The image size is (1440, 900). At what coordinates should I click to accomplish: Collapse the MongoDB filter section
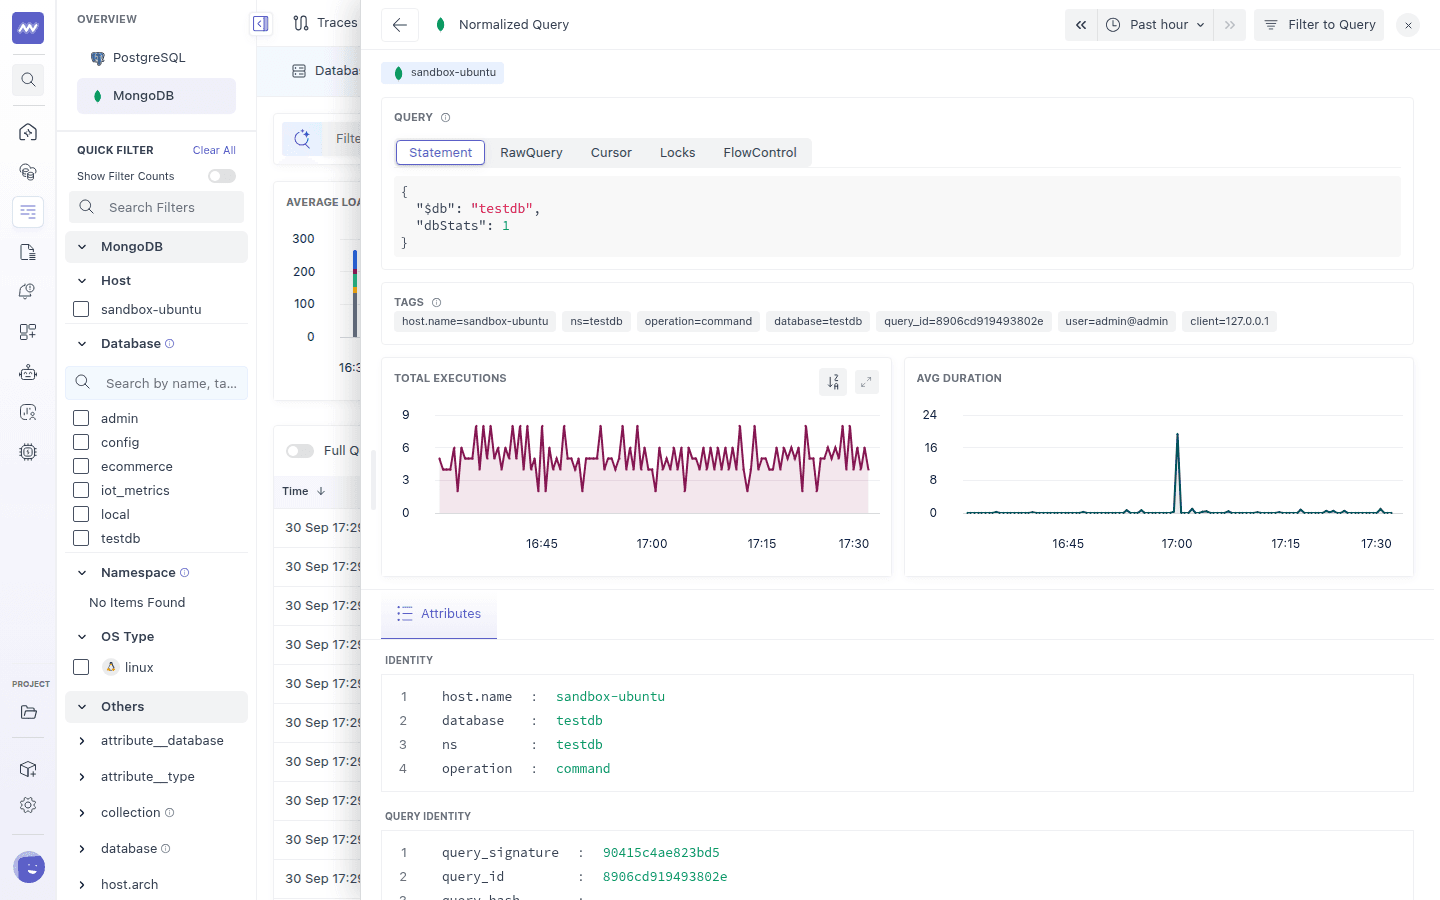[82, 247]
